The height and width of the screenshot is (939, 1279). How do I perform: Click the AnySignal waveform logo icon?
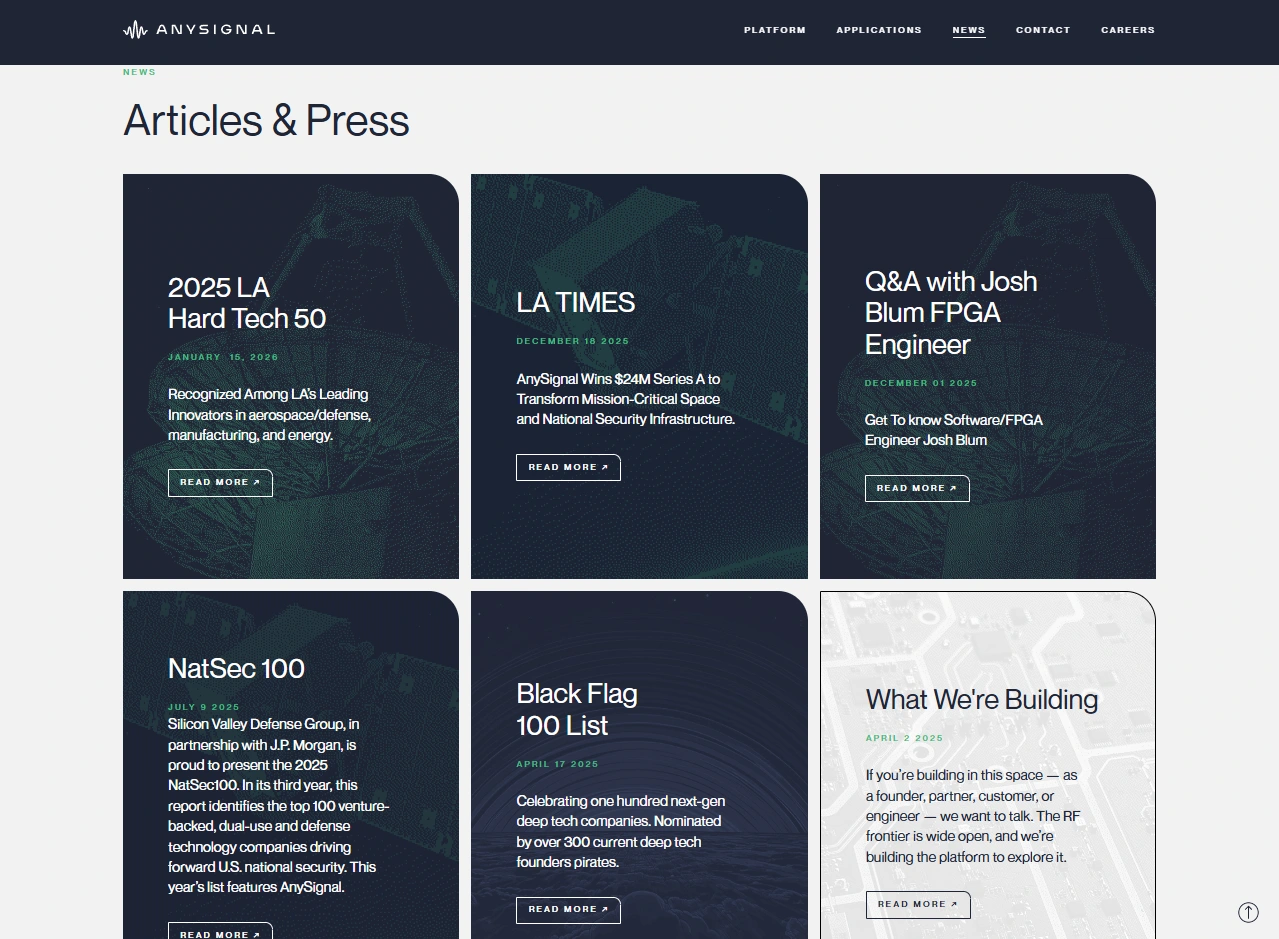[x=136, y=30]
